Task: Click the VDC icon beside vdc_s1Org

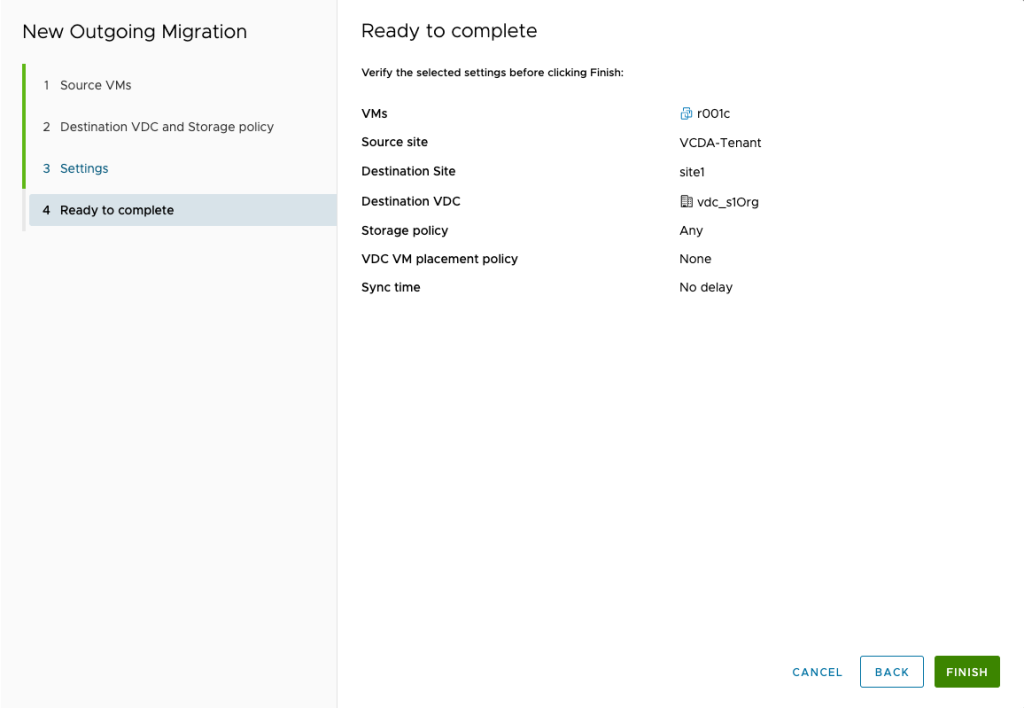Action: click(686, 201)
